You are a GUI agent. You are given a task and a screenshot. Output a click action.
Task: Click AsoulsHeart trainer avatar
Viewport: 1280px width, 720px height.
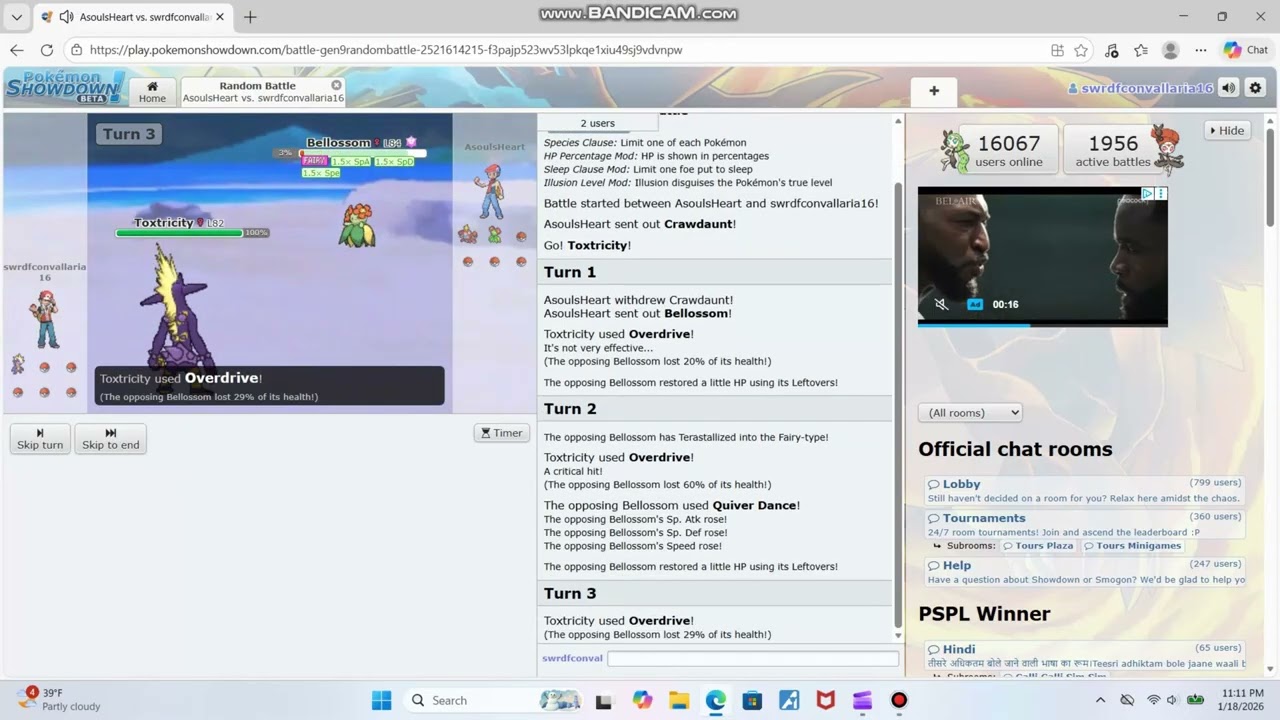[490, 190]
